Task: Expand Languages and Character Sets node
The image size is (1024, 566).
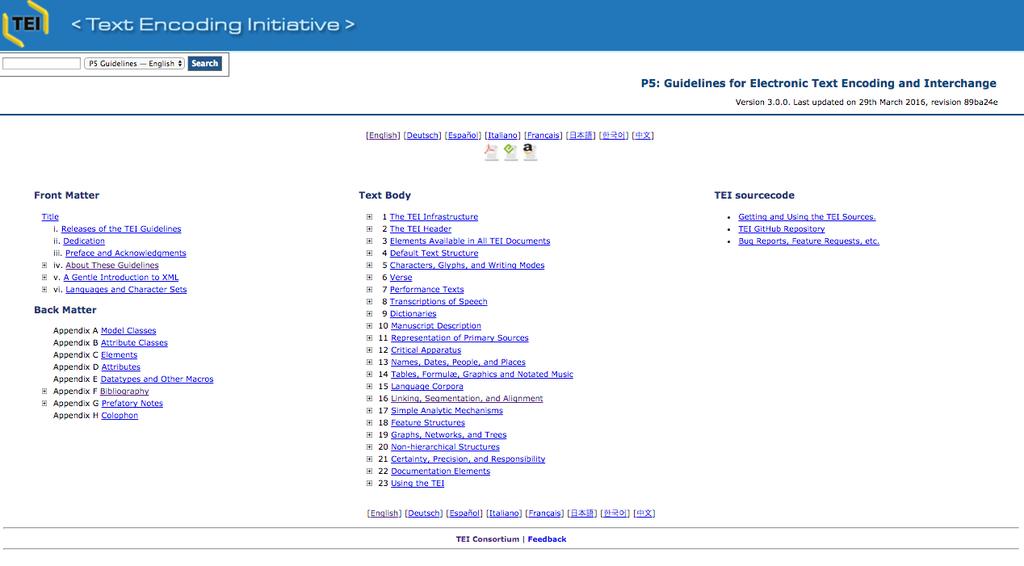Action: tap(44, 289)
